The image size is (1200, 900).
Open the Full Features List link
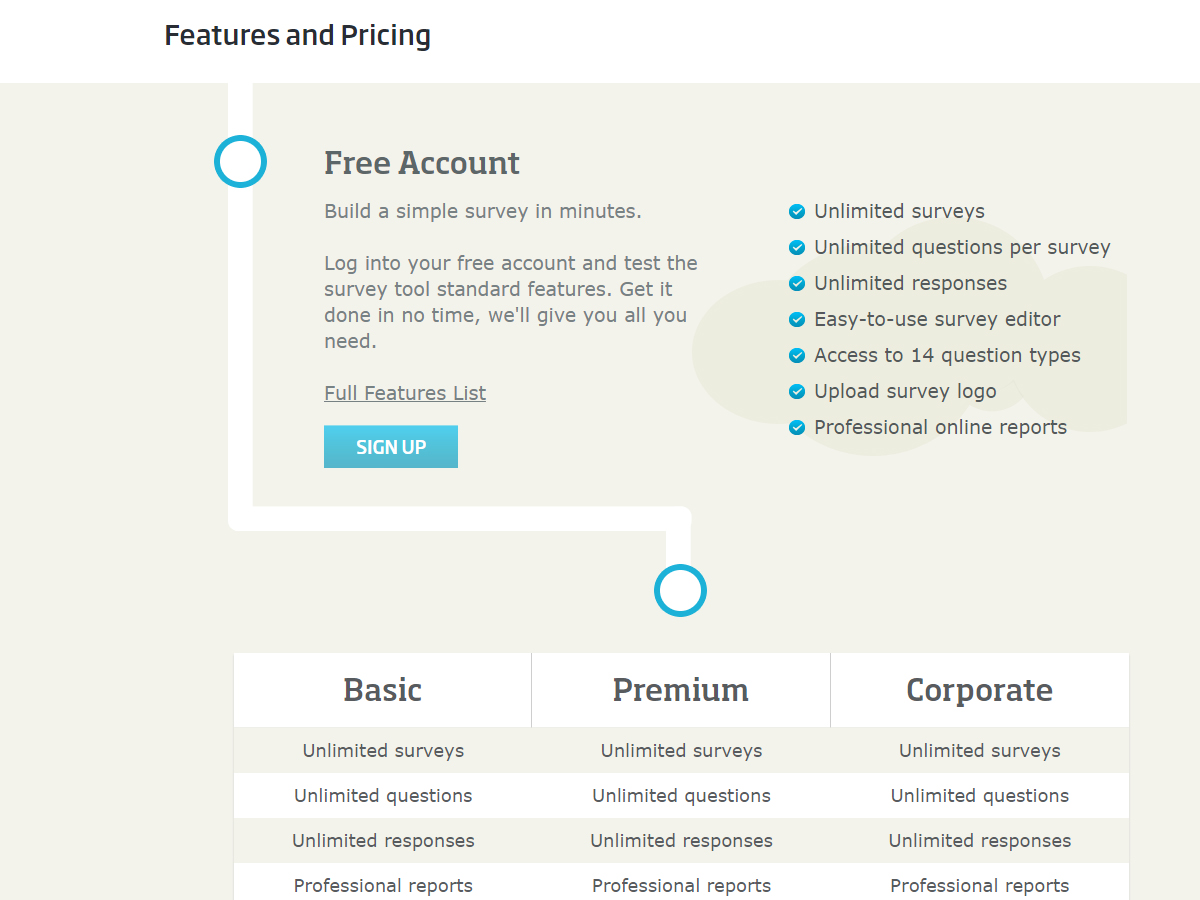(x=405, y=393)
